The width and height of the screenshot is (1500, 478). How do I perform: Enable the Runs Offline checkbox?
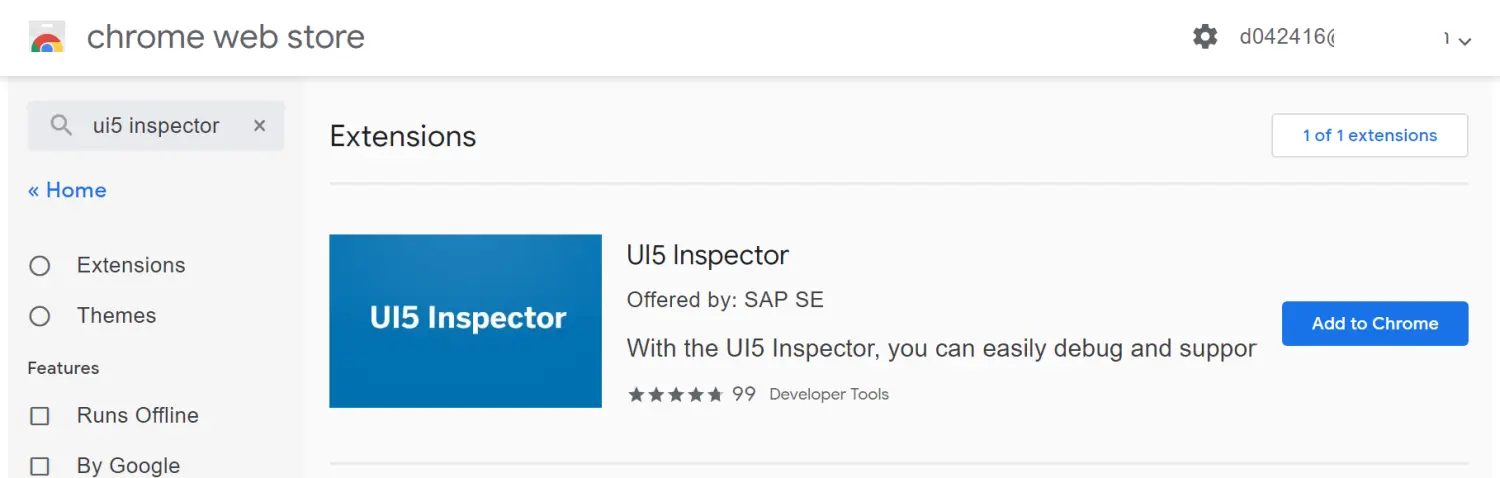pos(40,416)
